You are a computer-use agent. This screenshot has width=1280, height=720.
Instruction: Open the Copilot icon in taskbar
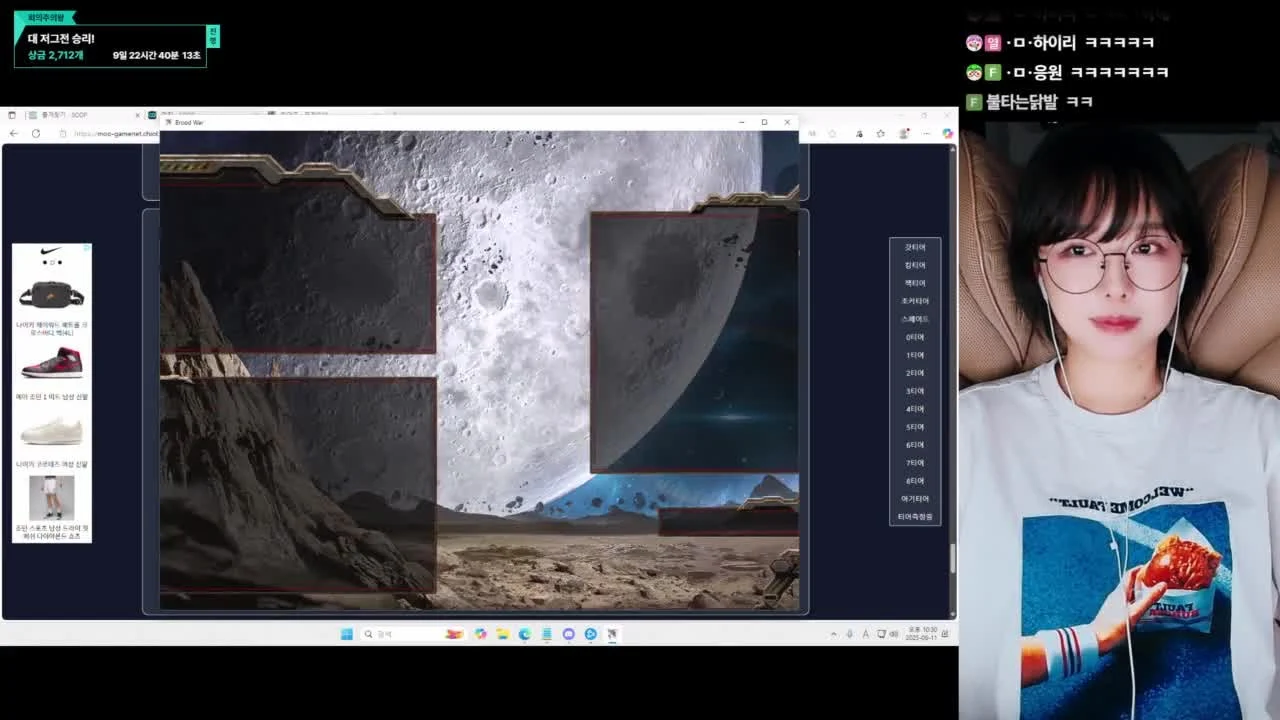481,634
